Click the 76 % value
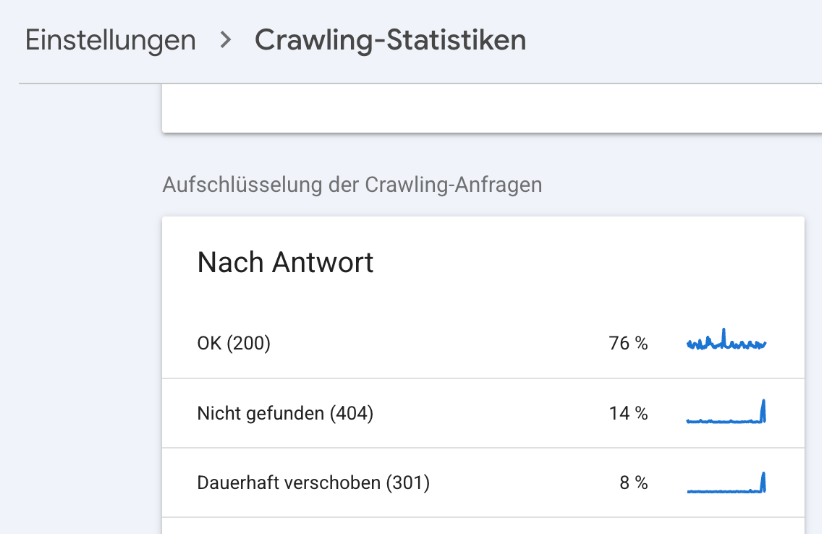822x546 pixels. coord(628,343)
